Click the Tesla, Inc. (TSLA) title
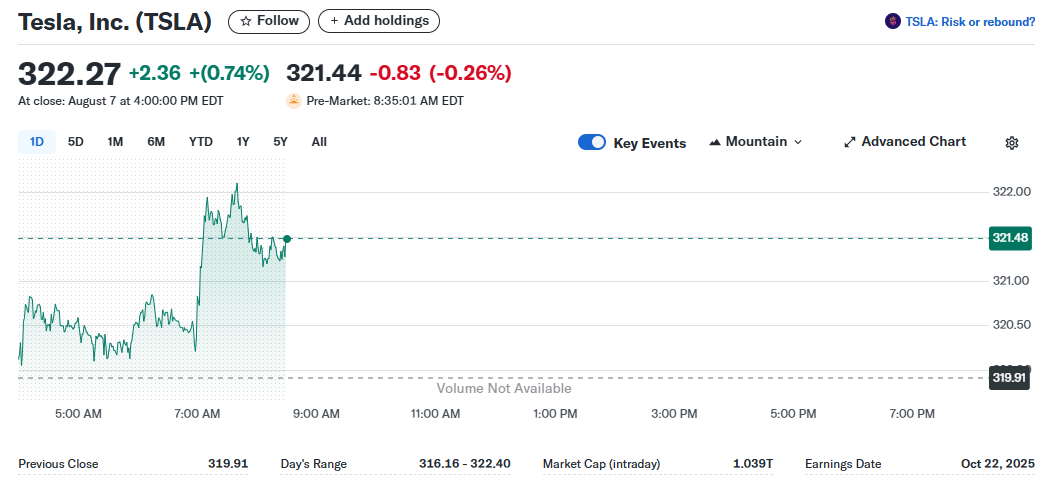 point(115,22)
